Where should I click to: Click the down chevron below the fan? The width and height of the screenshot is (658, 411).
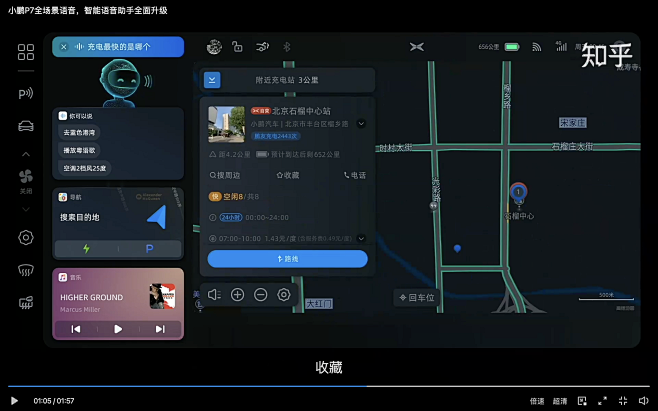pos(26,209)
